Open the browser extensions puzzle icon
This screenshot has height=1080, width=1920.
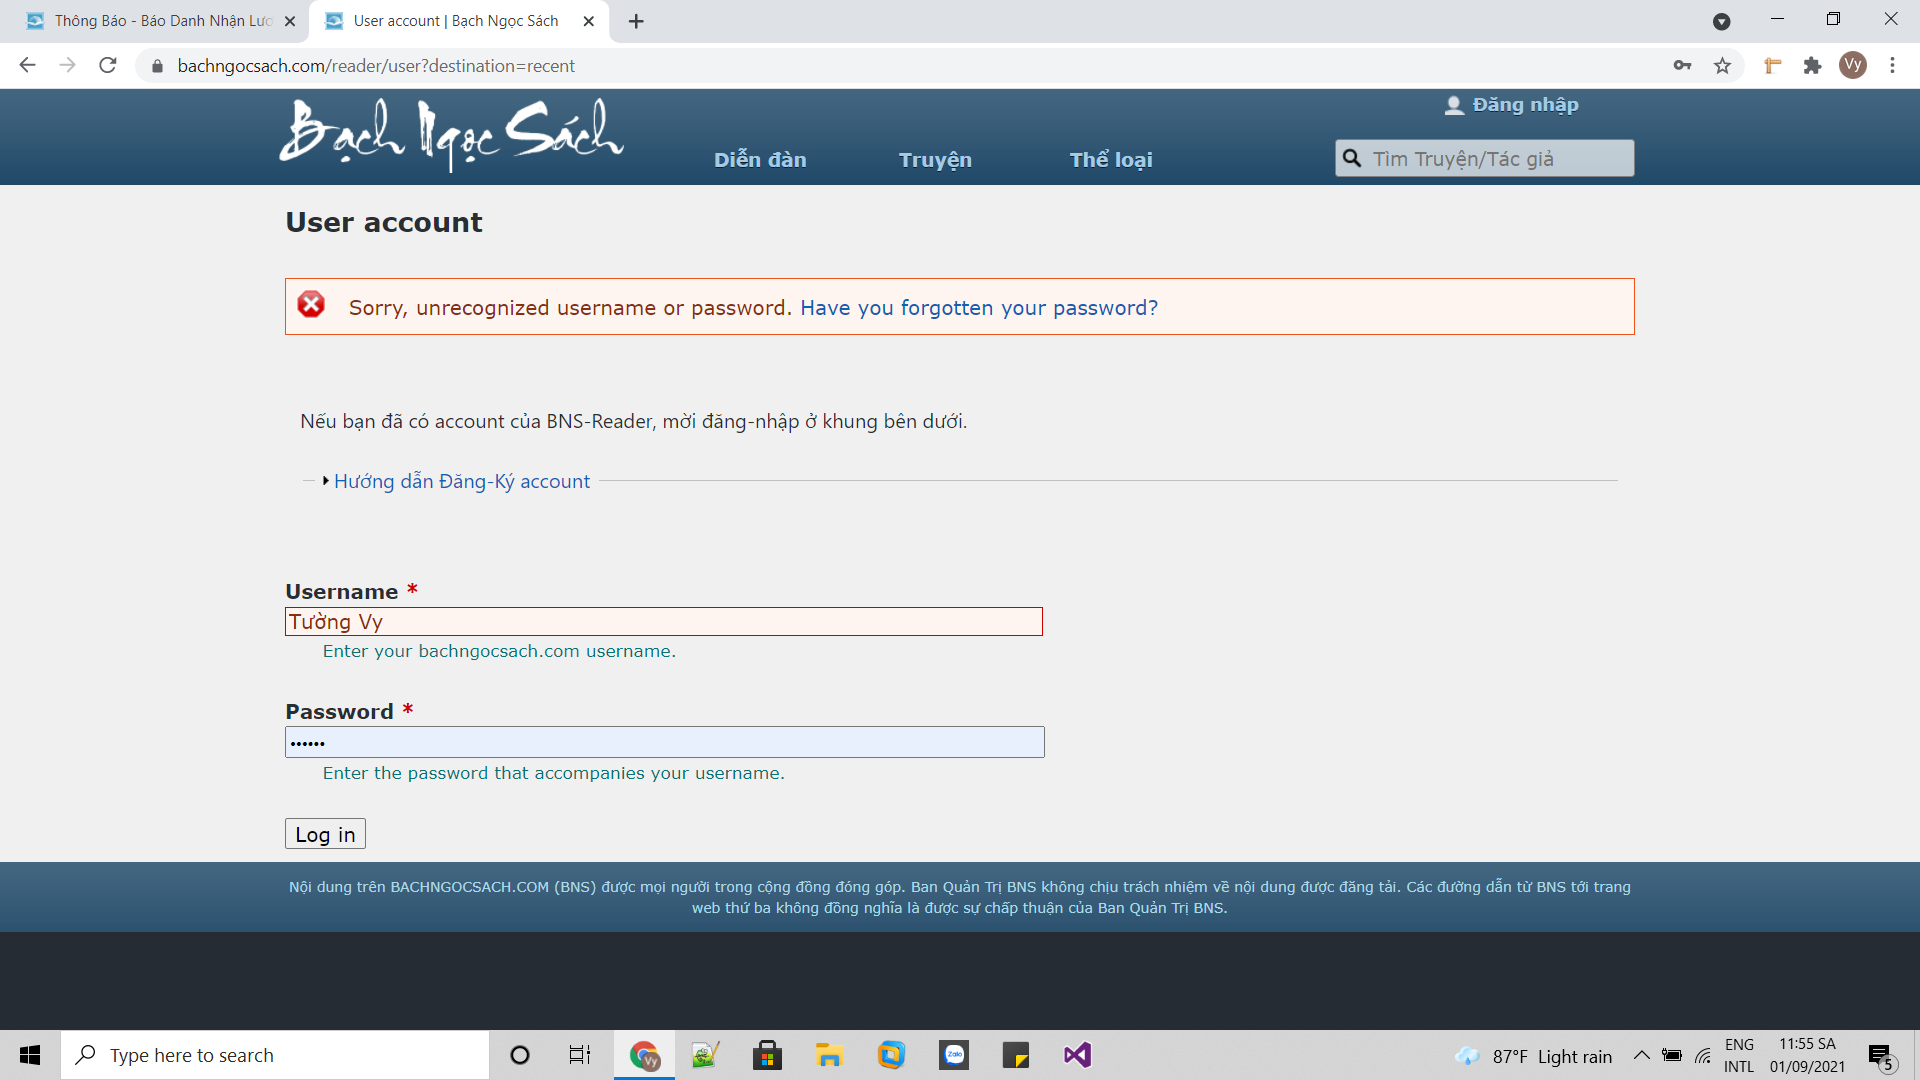1812,66
